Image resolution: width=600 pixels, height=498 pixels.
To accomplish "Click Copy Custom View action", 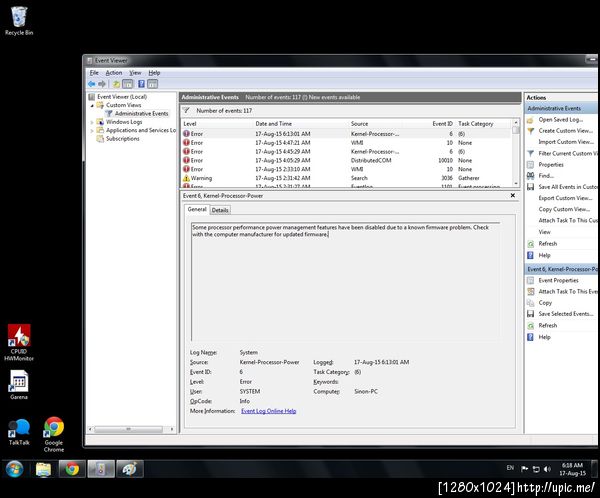I will [x=564, y=209].
